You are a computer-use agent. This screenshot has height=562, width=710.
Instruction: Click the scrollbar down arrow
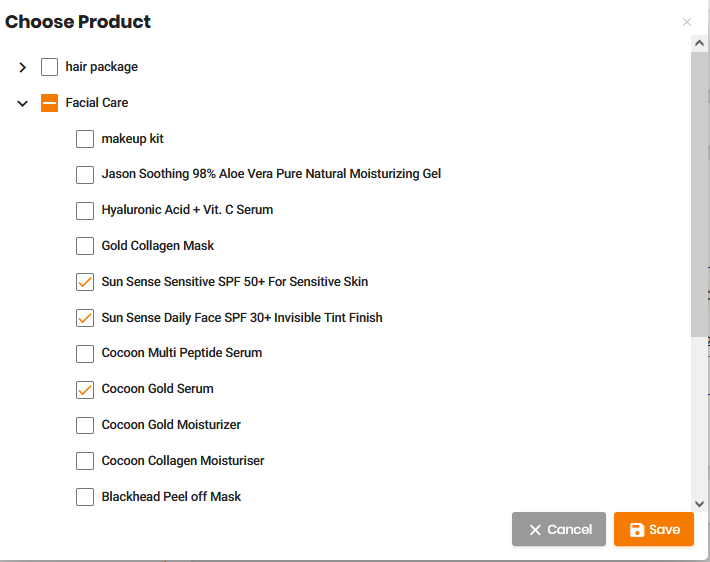700,504
